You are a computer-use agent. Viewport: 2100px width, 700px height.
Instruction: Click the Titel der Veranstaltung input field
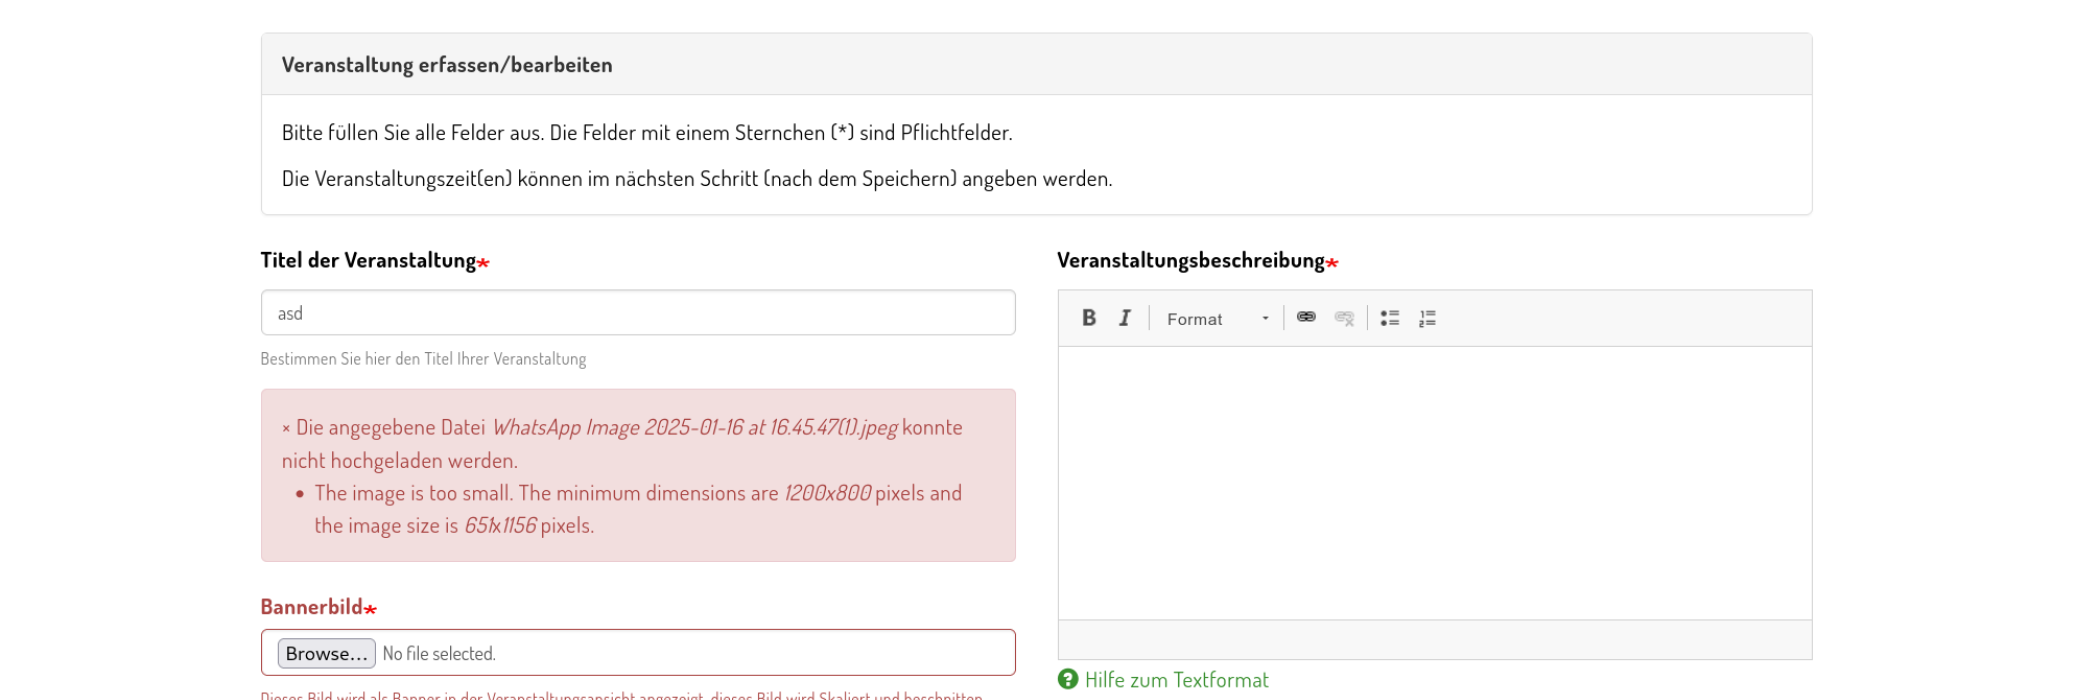[638, 313]
